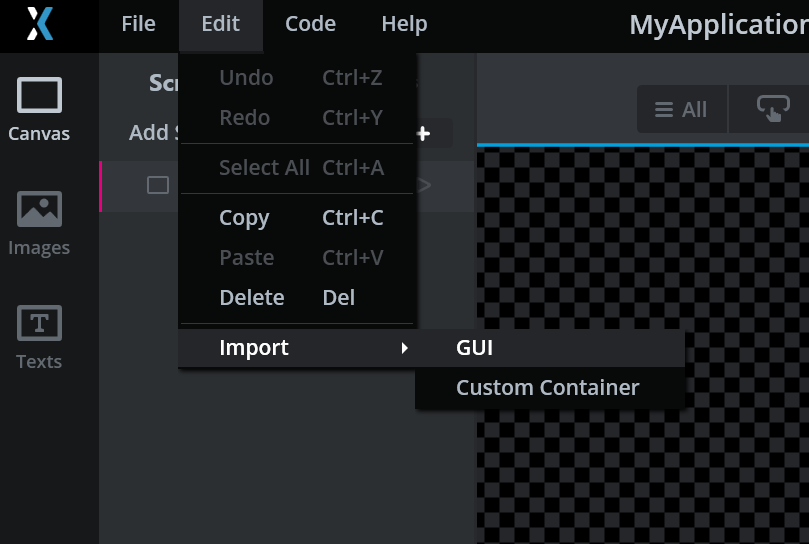Add a new screen with plus icon
The width and height of the screenshot is (809, 544).
[424, 134]
